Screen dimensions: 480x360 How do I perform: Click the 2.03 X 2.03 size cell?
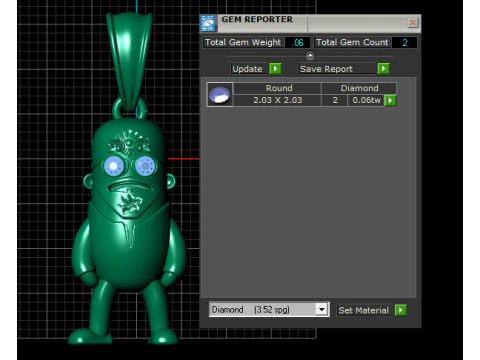277,100
